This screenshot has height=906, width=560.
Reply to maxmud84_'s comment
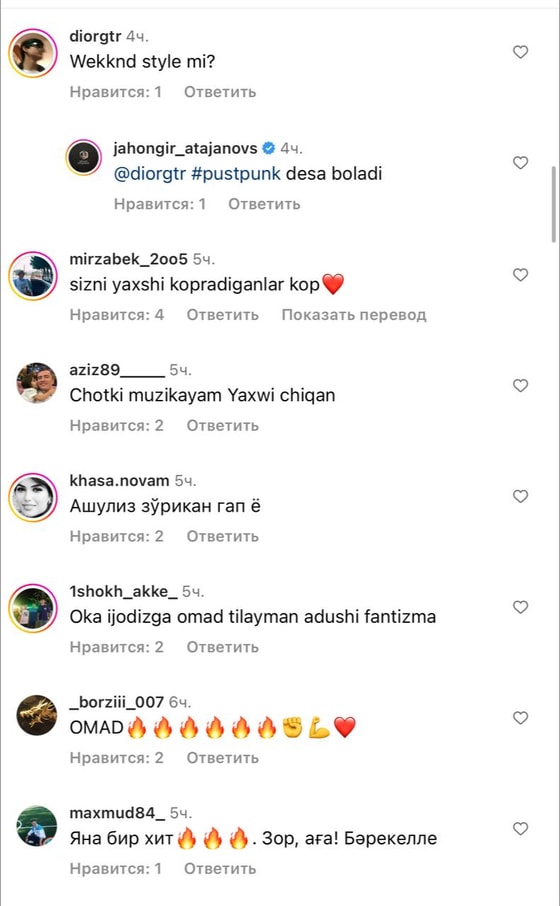click(220, 868)
